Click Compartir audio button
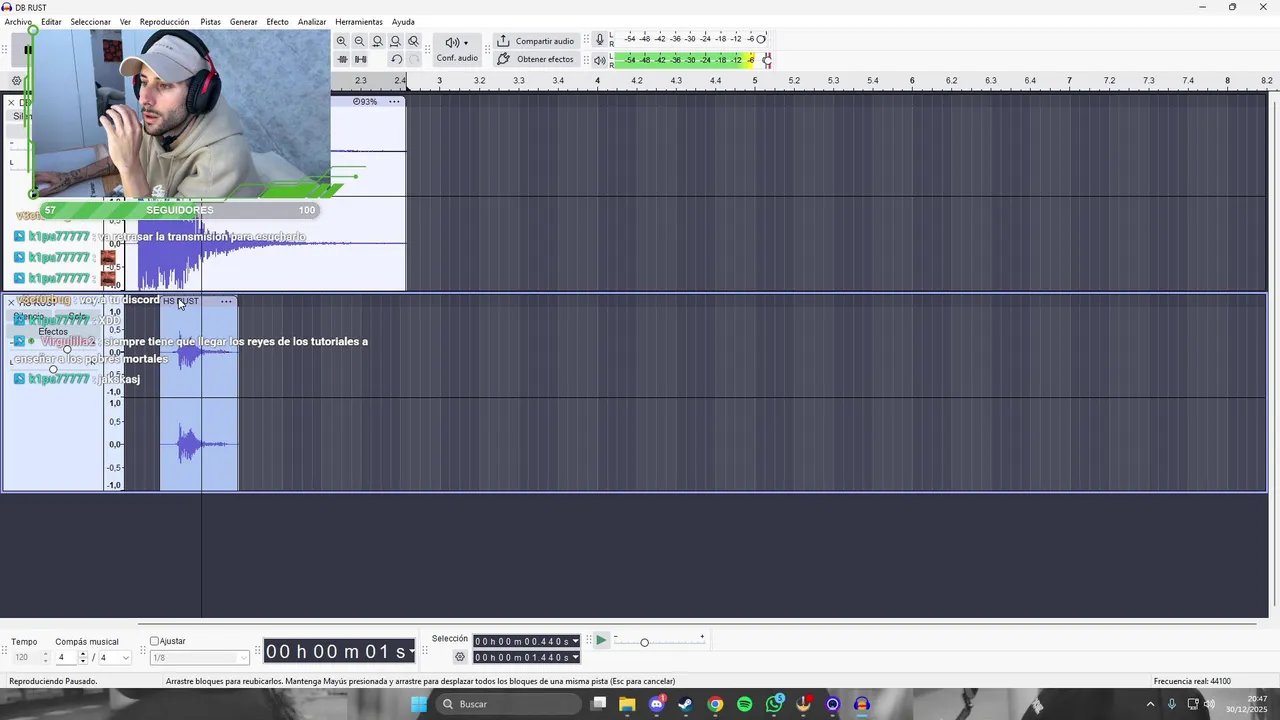Screen dimensions: 1280x720 536,41
